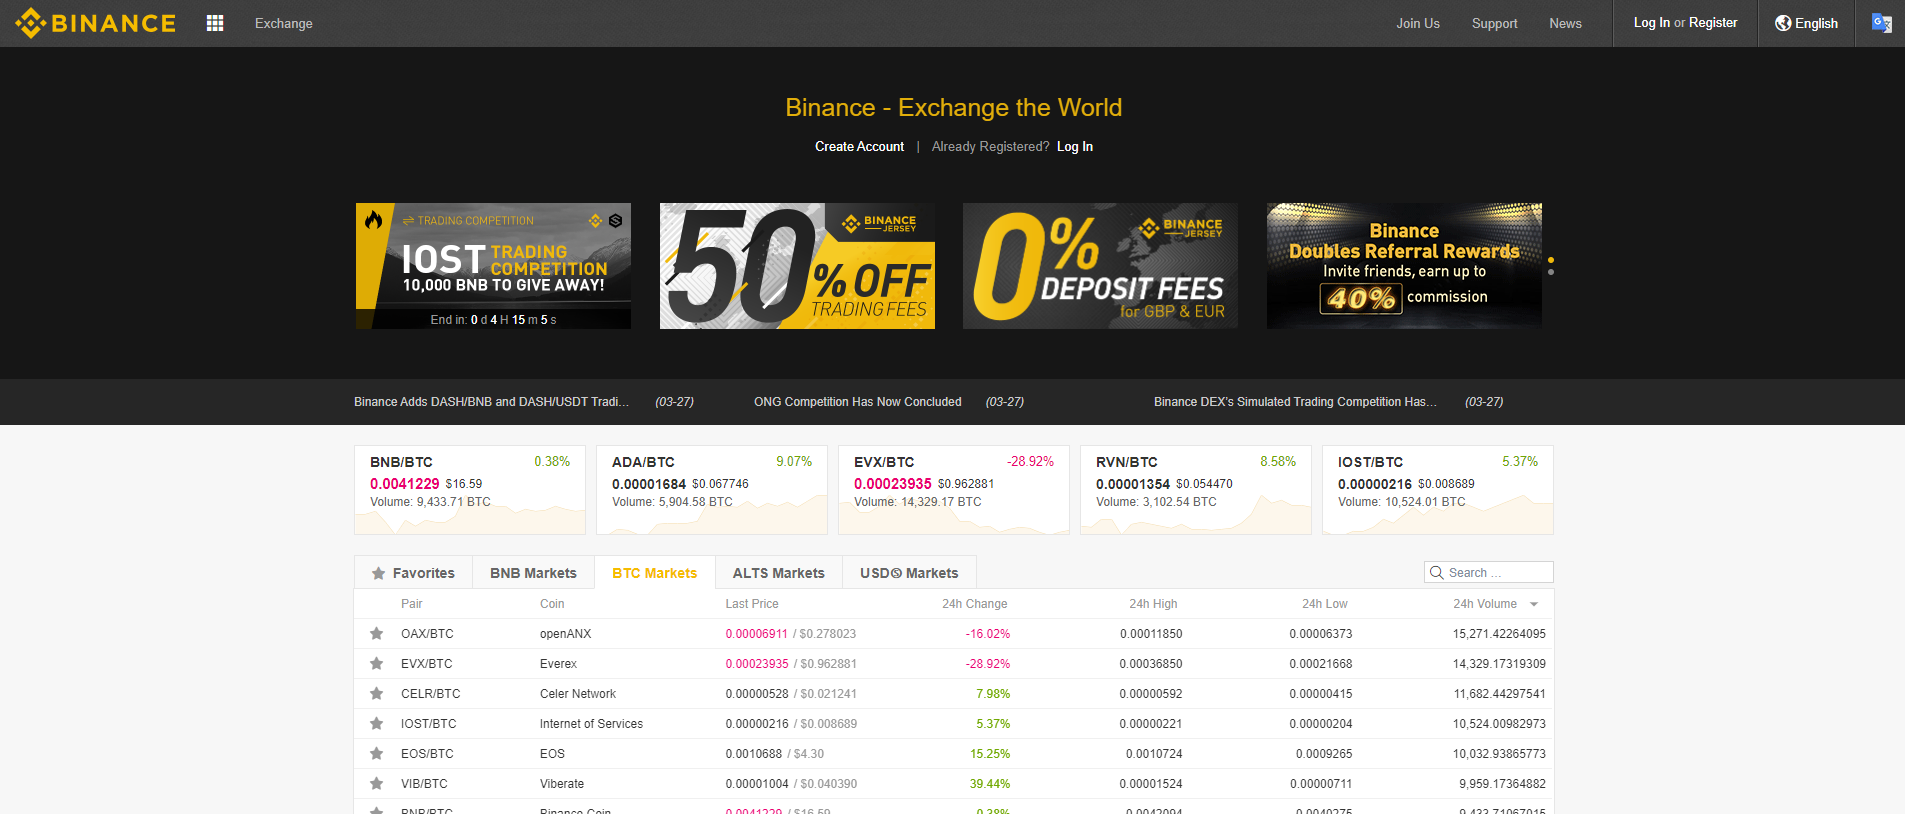Click the Create Account link
The width and height of the screenshot is (1905, 814).
[x=859, y=147]
